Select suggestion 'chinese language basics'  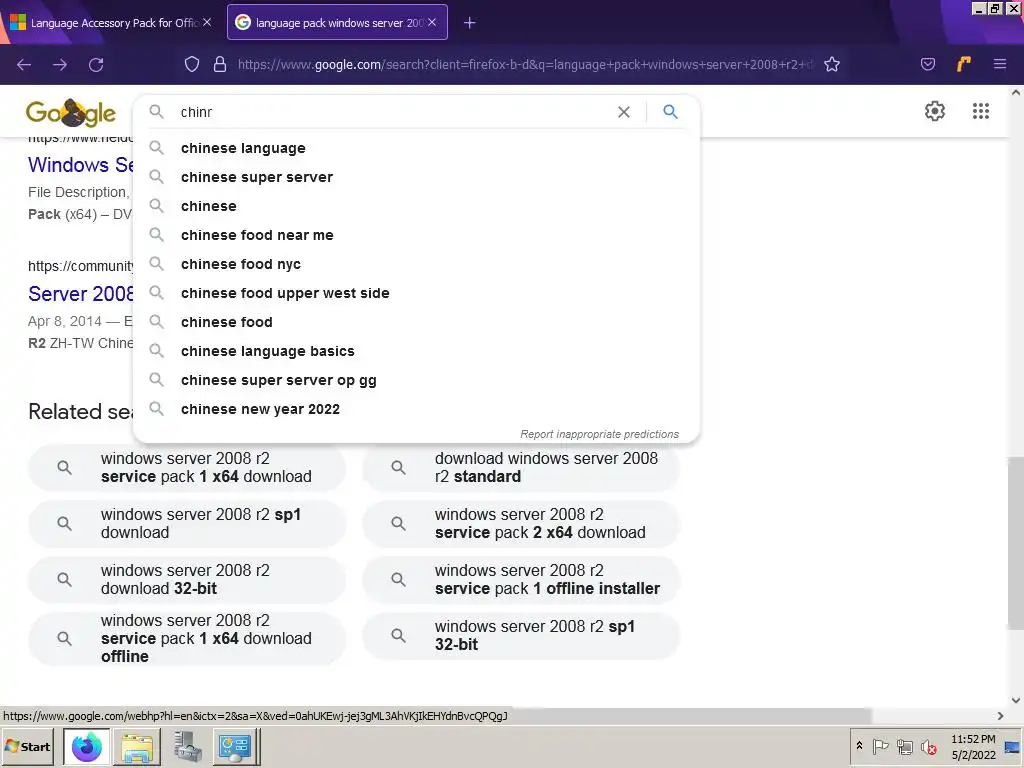pos(417,351)
